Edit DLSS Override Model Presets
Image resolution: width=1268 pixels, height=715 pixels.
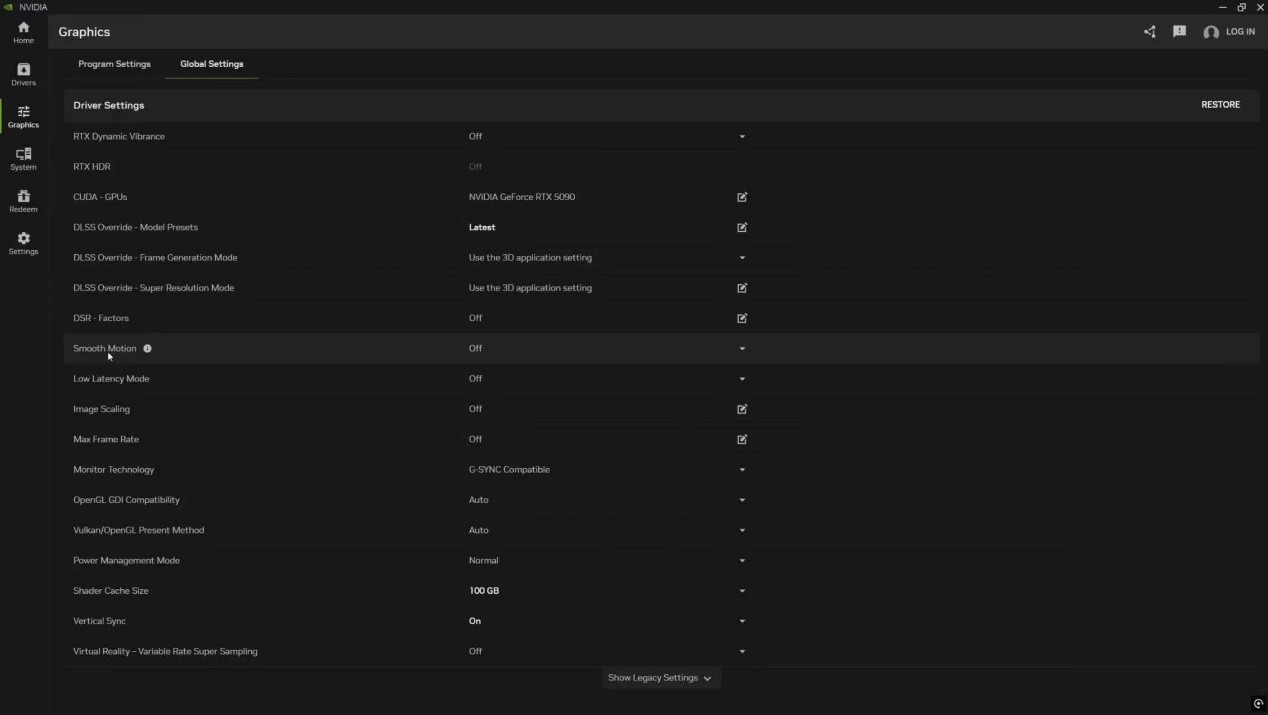pyautogui.click(x=742, y=228)
